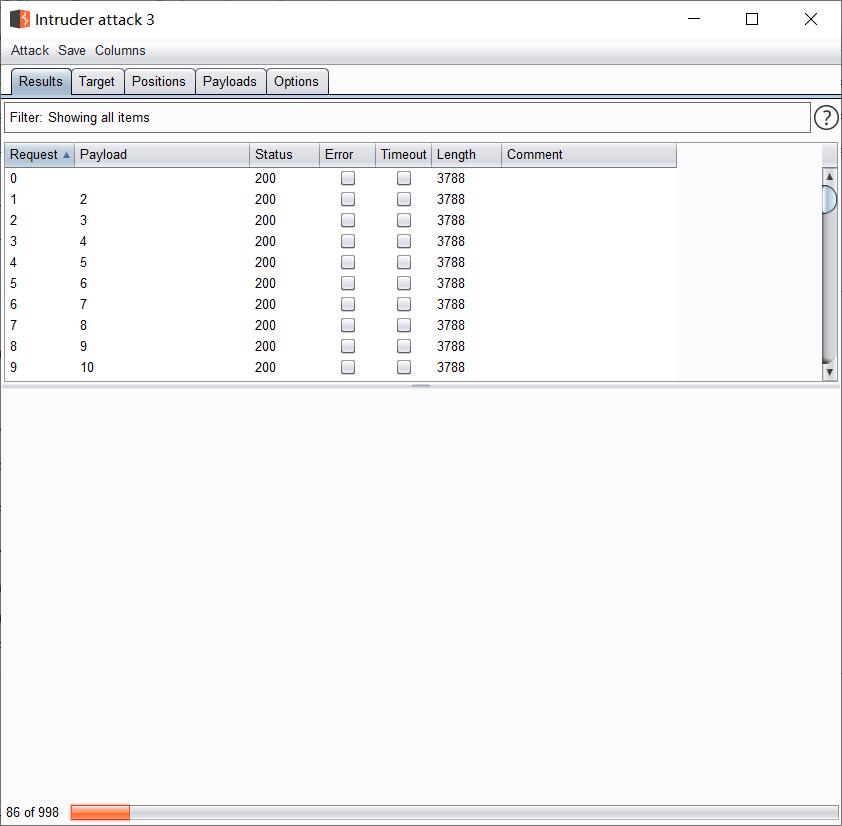Switch to the Payloads tab
Viewport: 842px width, 826px height.
coord(230,81)
